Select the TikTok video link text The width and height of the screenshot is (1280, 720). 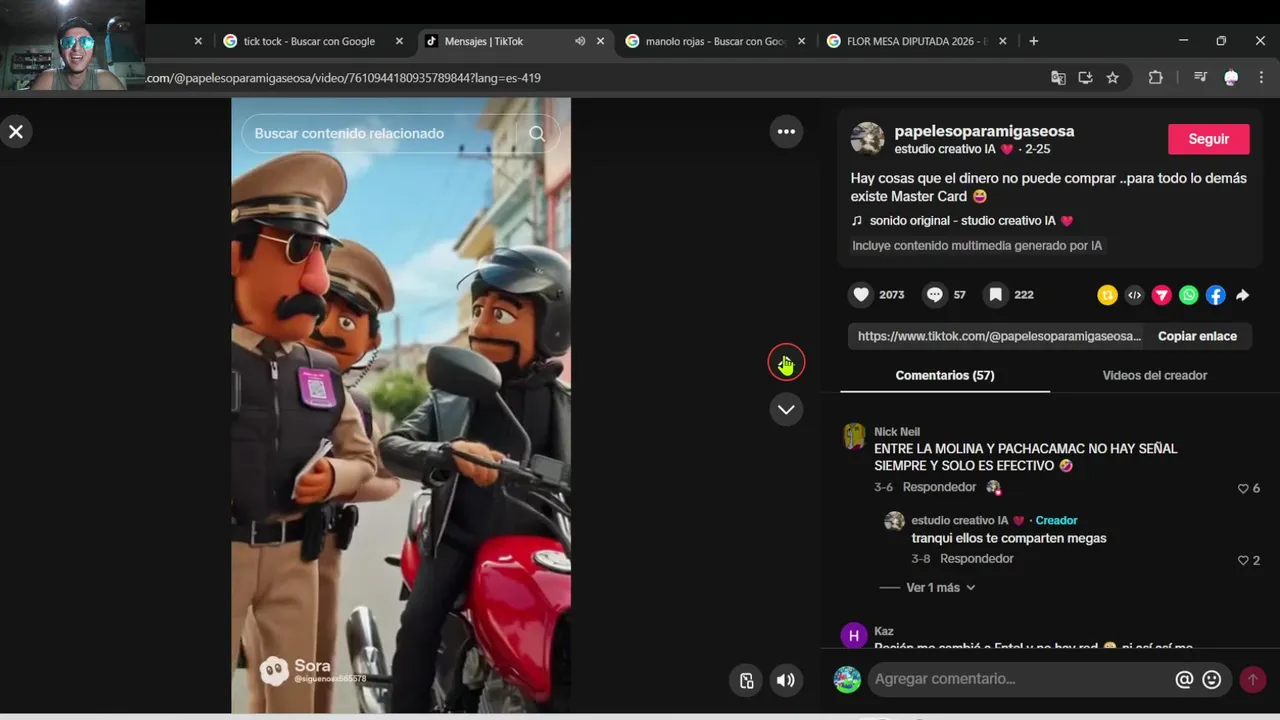[999, 336]
